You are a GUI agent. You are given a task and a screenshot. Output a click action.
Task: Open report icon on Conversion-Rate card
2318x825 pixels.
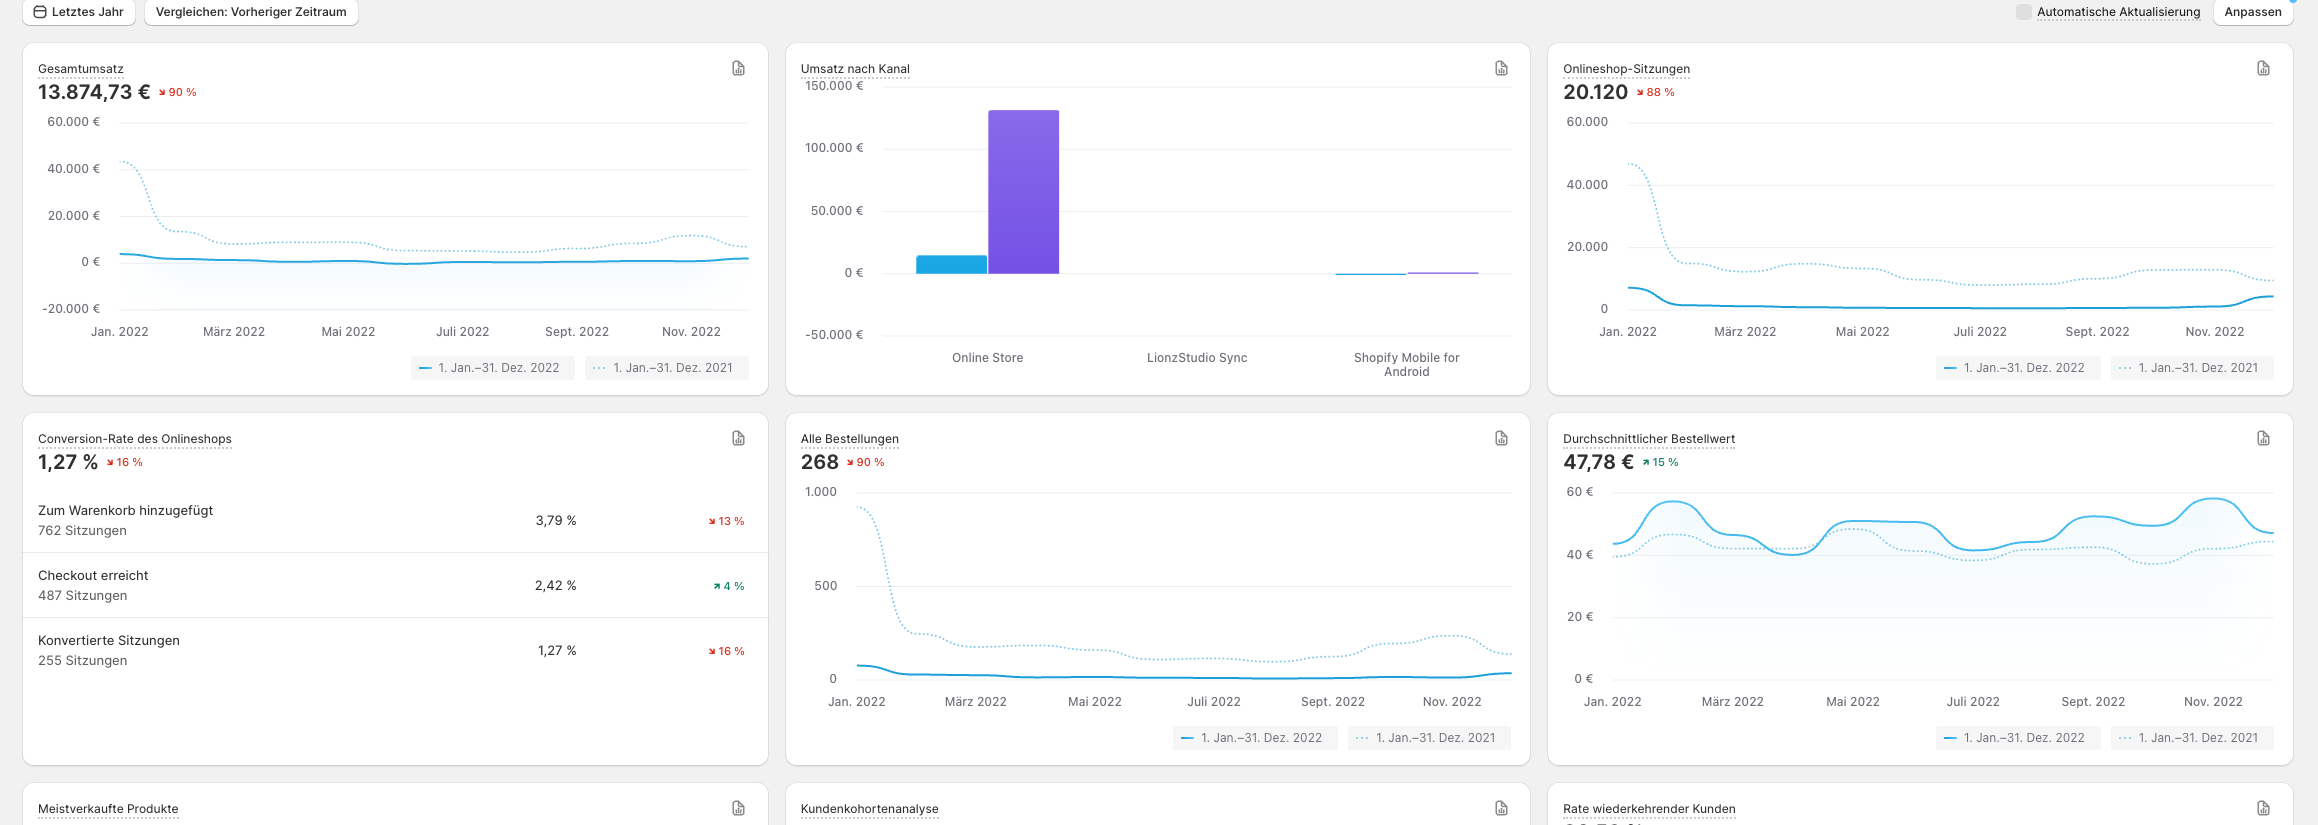click(x=738, y=438)
